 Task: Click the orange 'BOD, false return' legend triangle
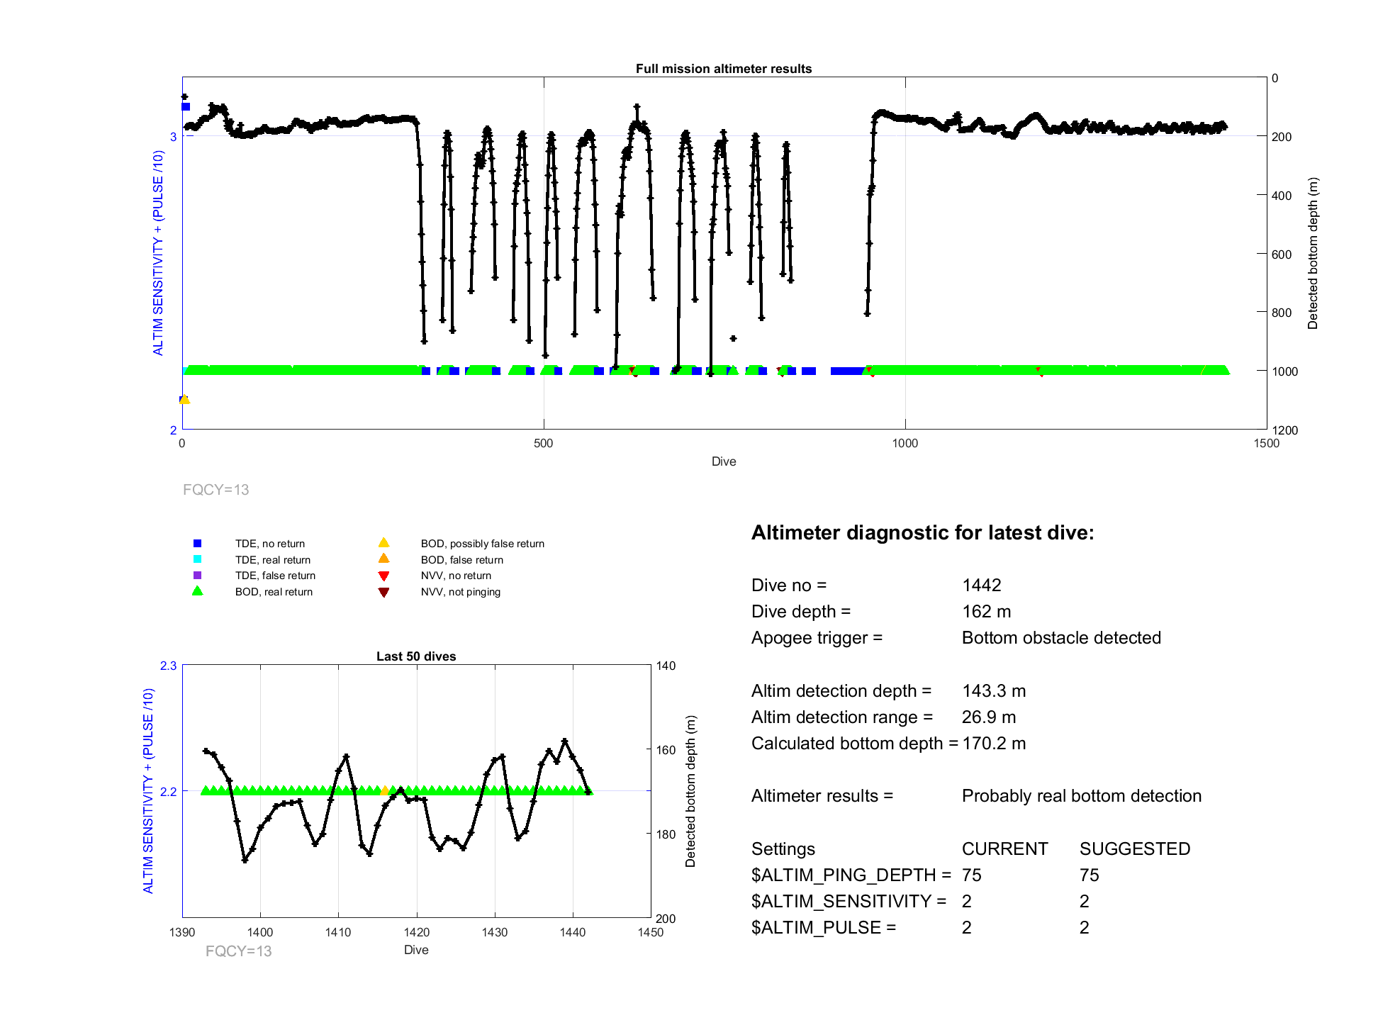[383, 559]
